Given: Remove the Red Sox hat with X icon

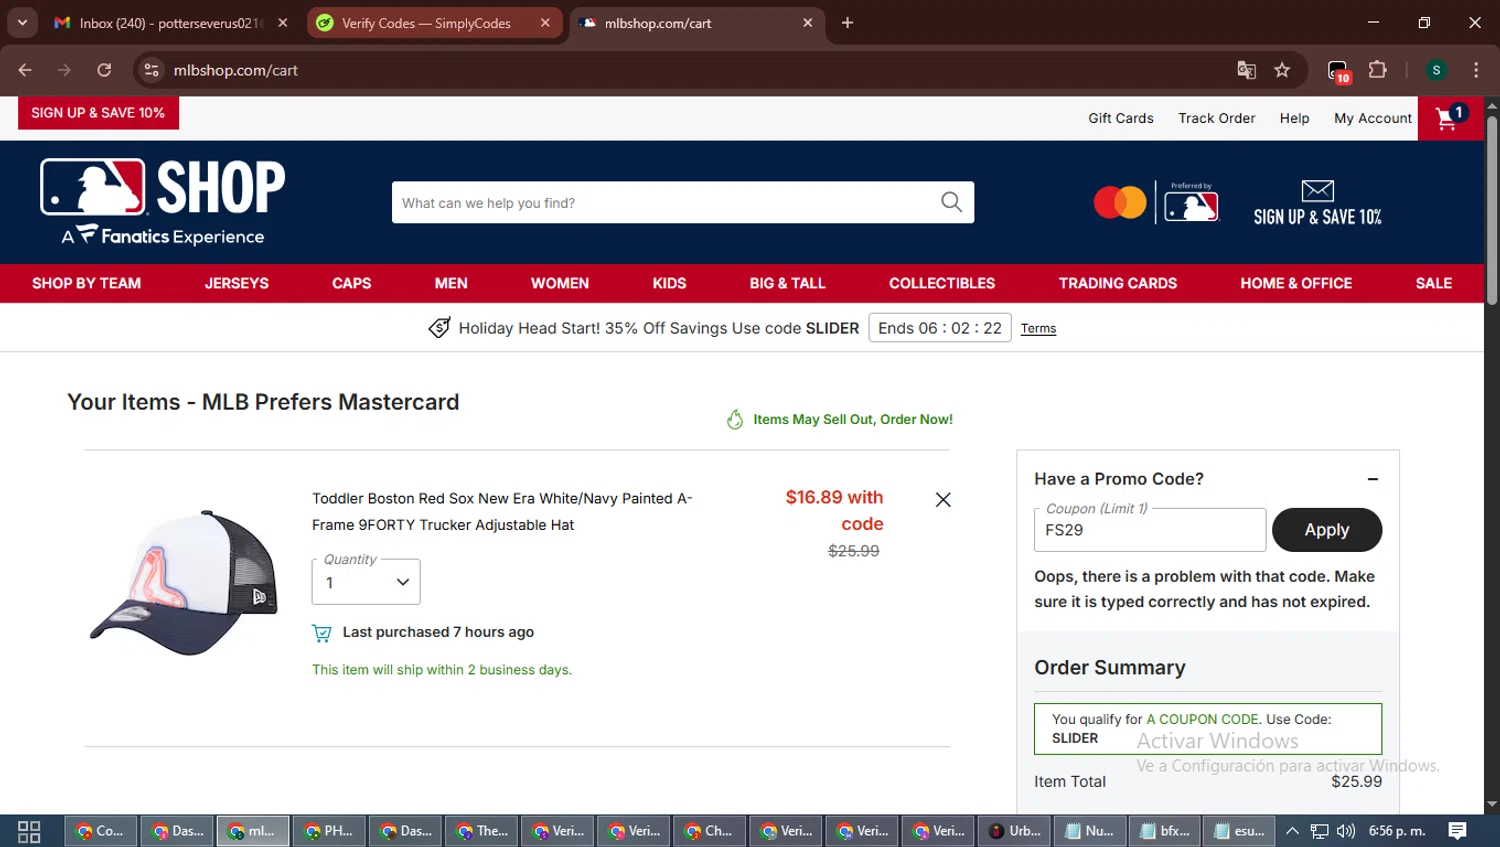Looking at the screenshot, I should point(942,499).
